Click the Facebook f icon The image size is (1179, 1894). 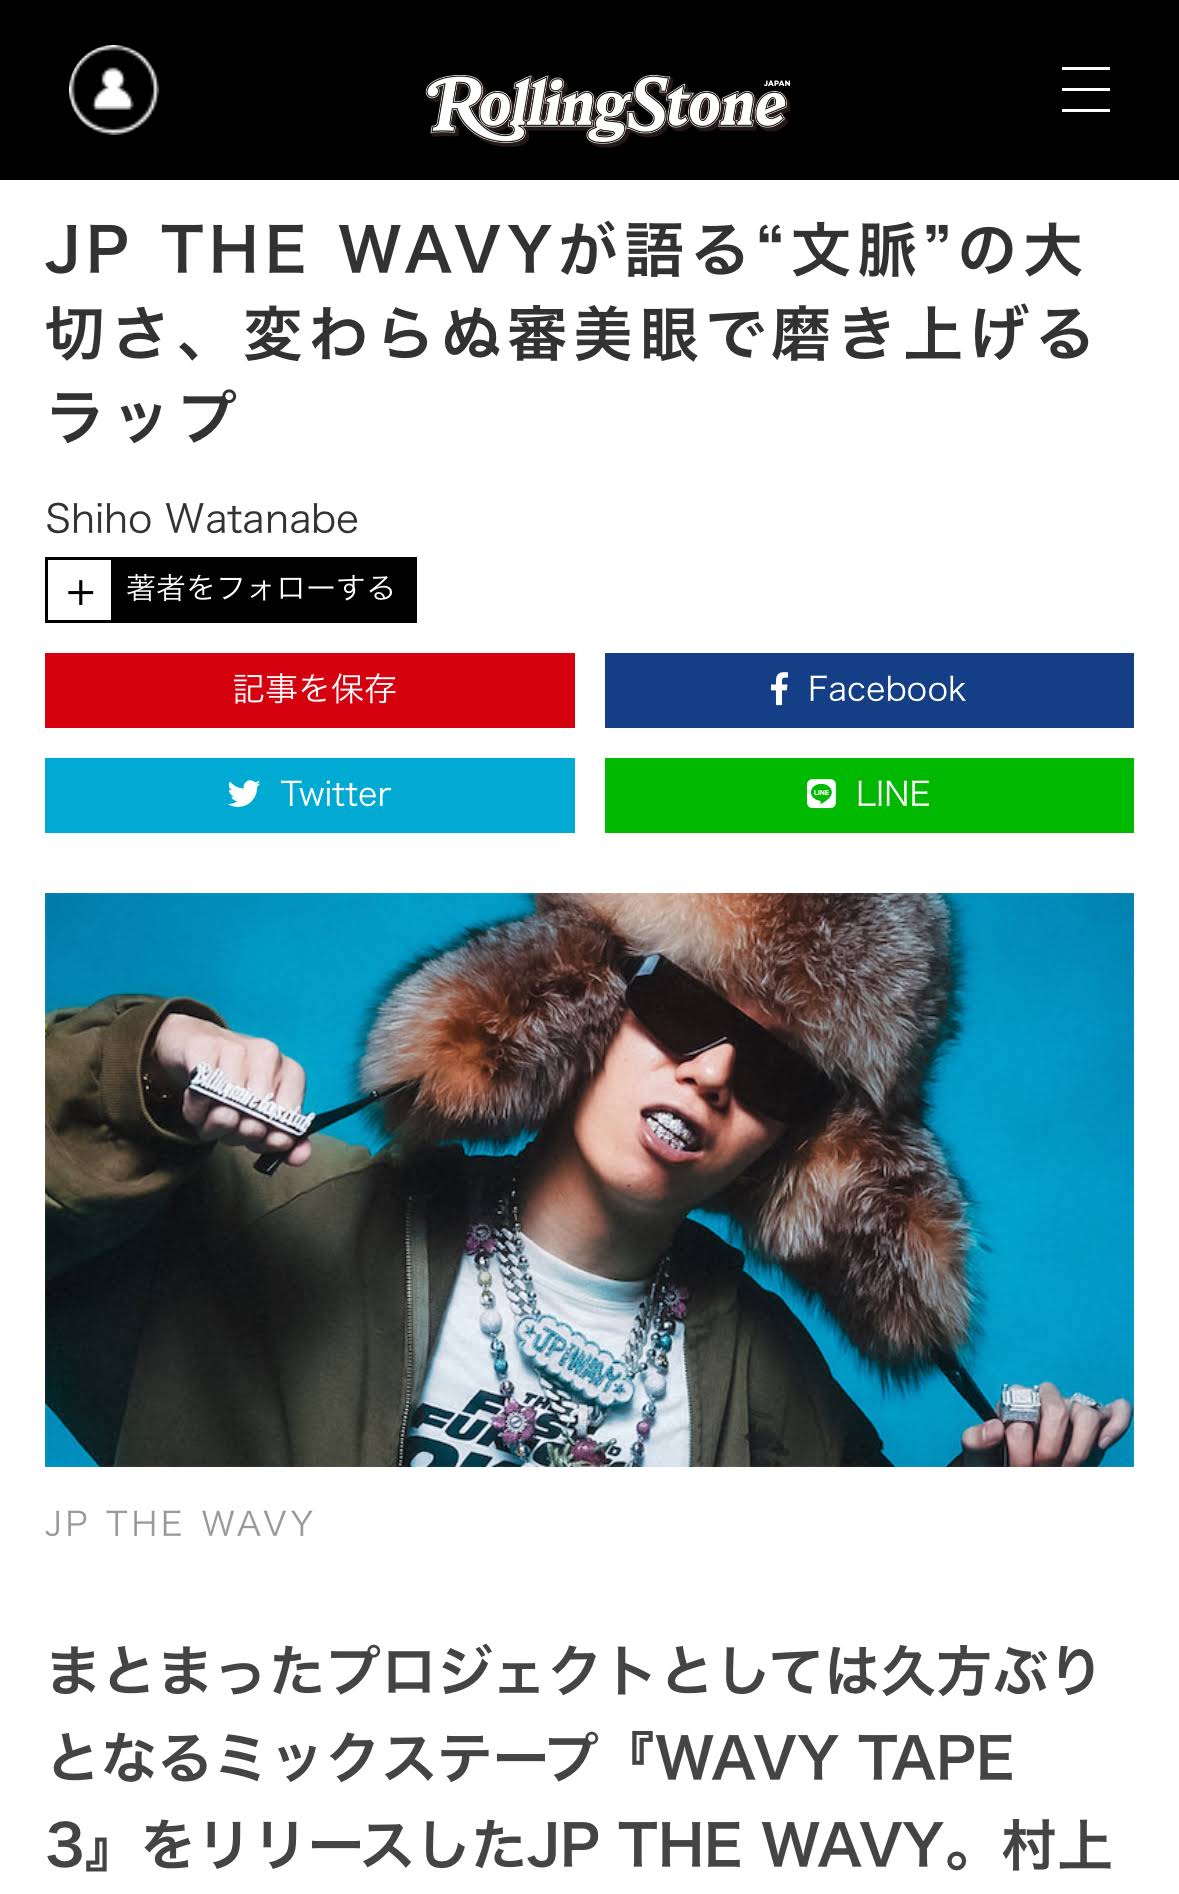(x=780, y=689)
